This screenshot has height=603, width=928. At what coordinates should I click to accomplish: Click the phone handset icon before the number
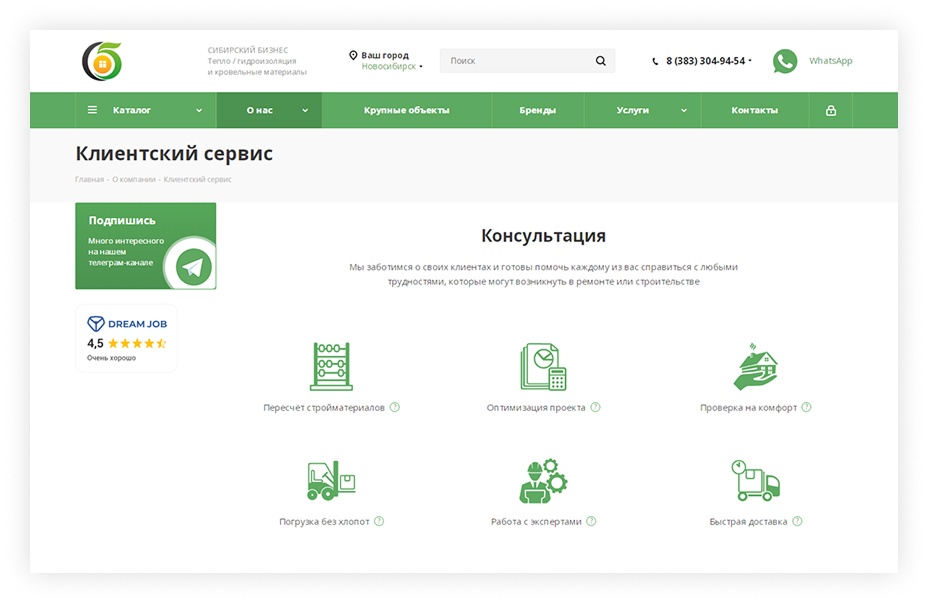point(655,61)
